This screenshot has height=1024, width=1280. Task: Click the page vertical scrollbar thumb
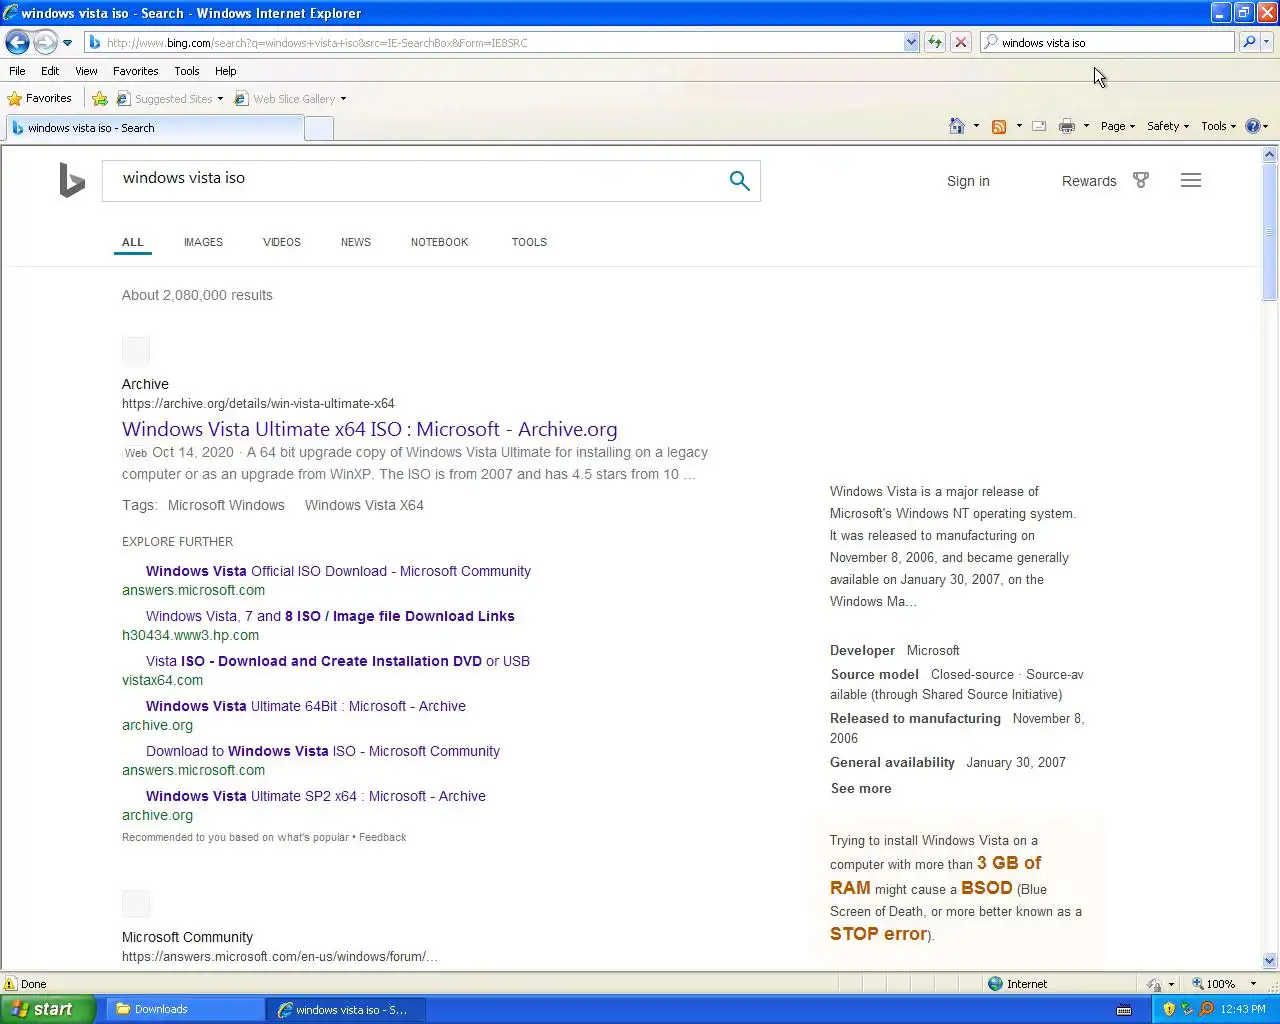[x=1270, y=232]
